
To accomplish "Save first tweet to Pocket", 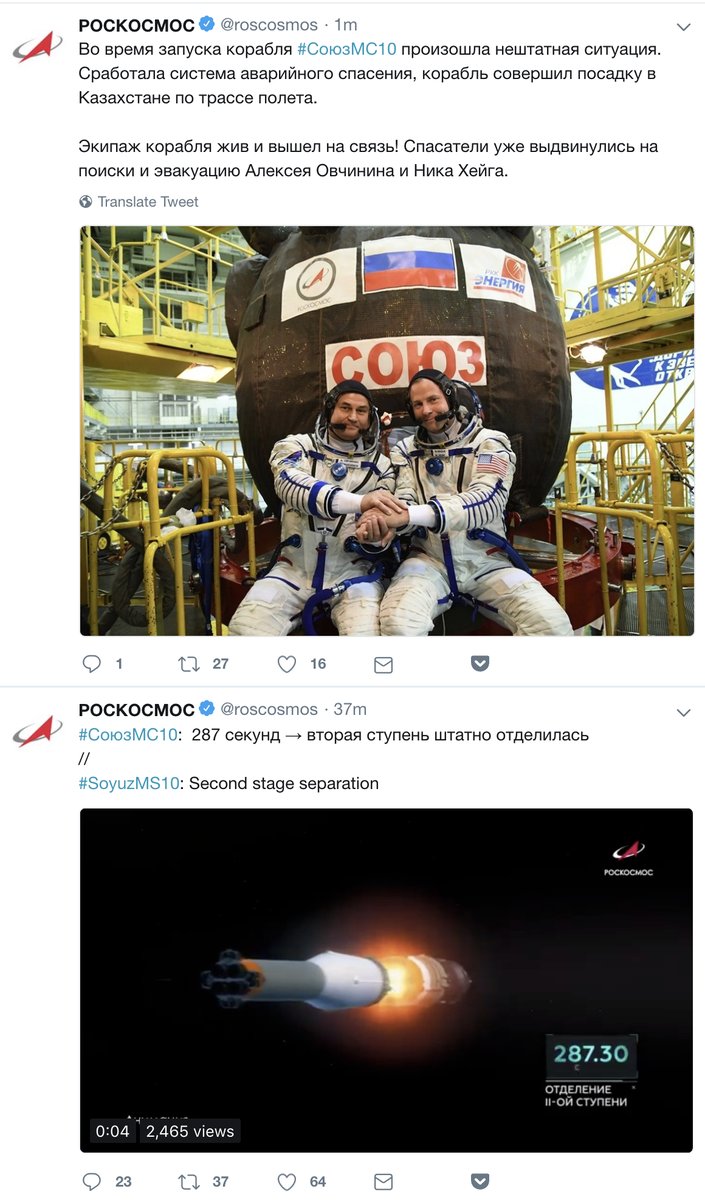I will (480, 664).
